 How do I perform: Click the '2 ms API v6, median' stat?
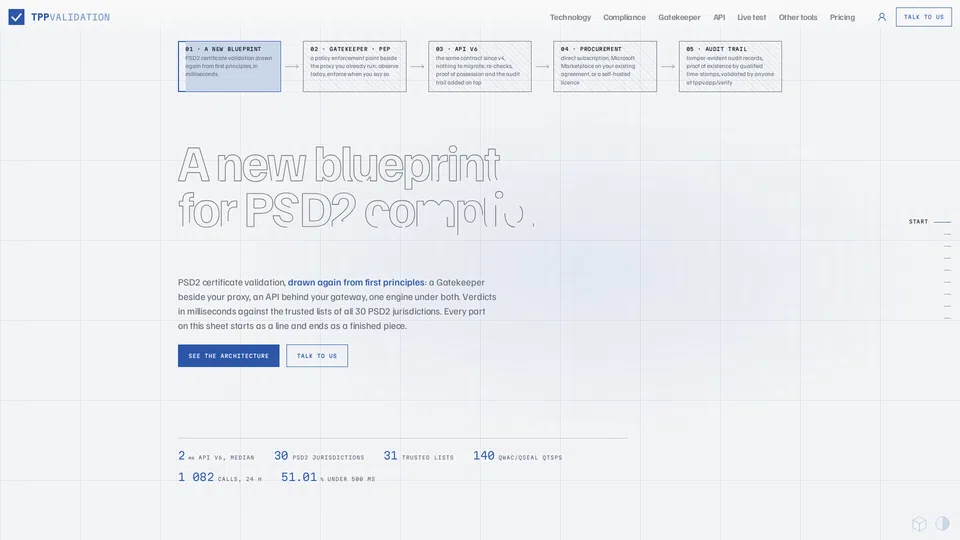pos(216,456)
